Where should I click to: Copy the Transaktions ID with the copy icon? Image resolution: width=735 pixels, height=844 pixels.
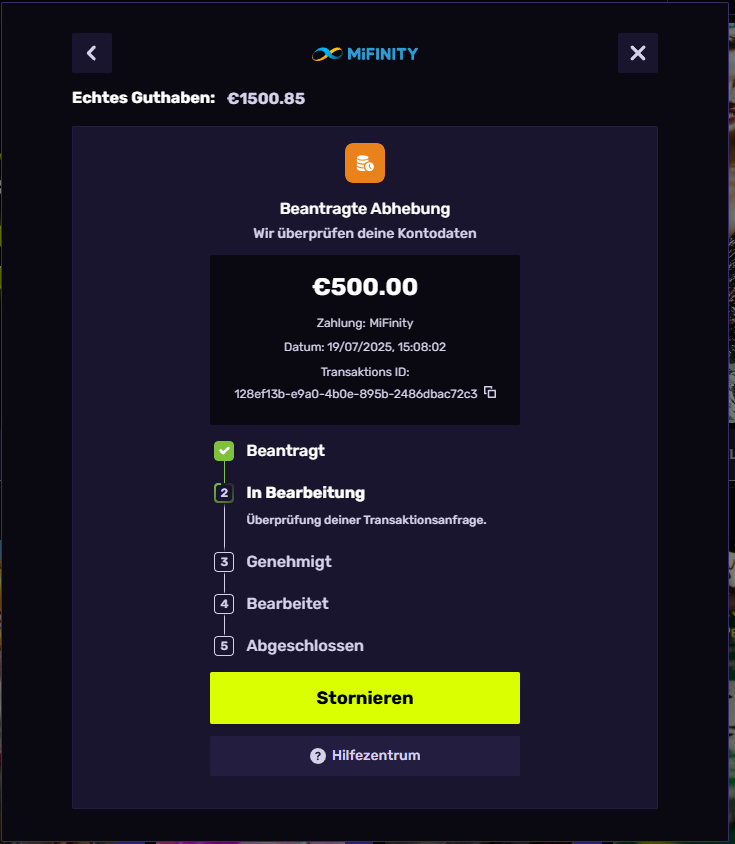pos(490,392)
